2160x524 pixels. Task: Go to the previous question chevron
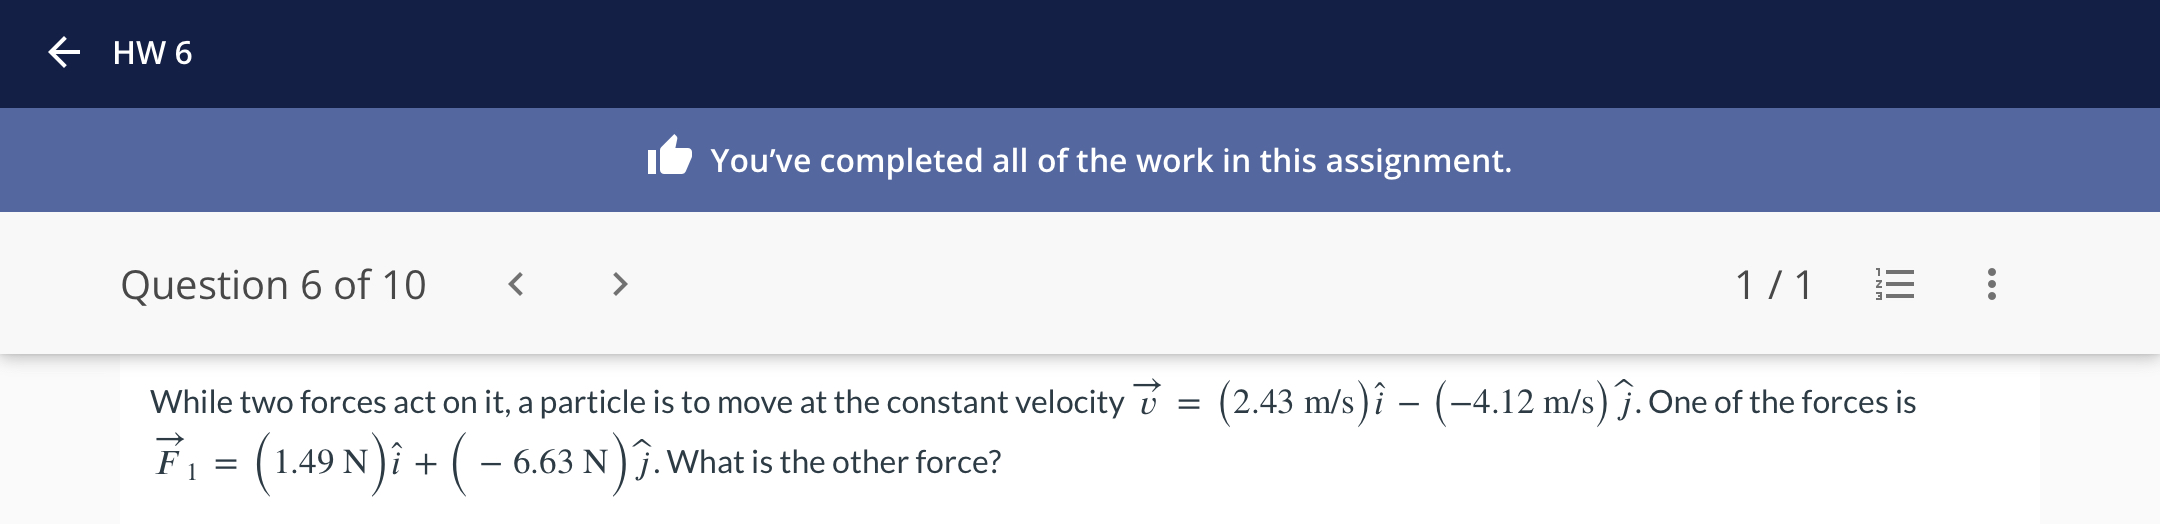pyautogui.click(x=516, y=285)
